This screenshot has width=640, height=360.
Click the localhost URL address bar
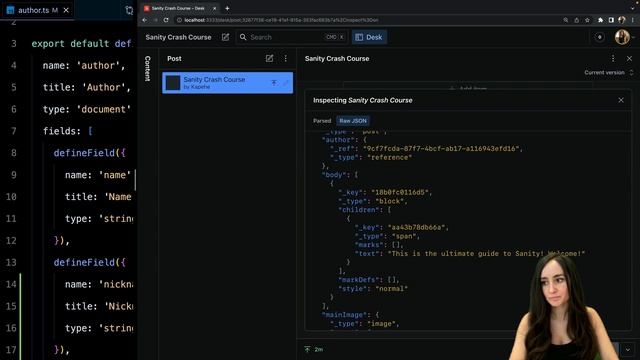tap(282, 20)
